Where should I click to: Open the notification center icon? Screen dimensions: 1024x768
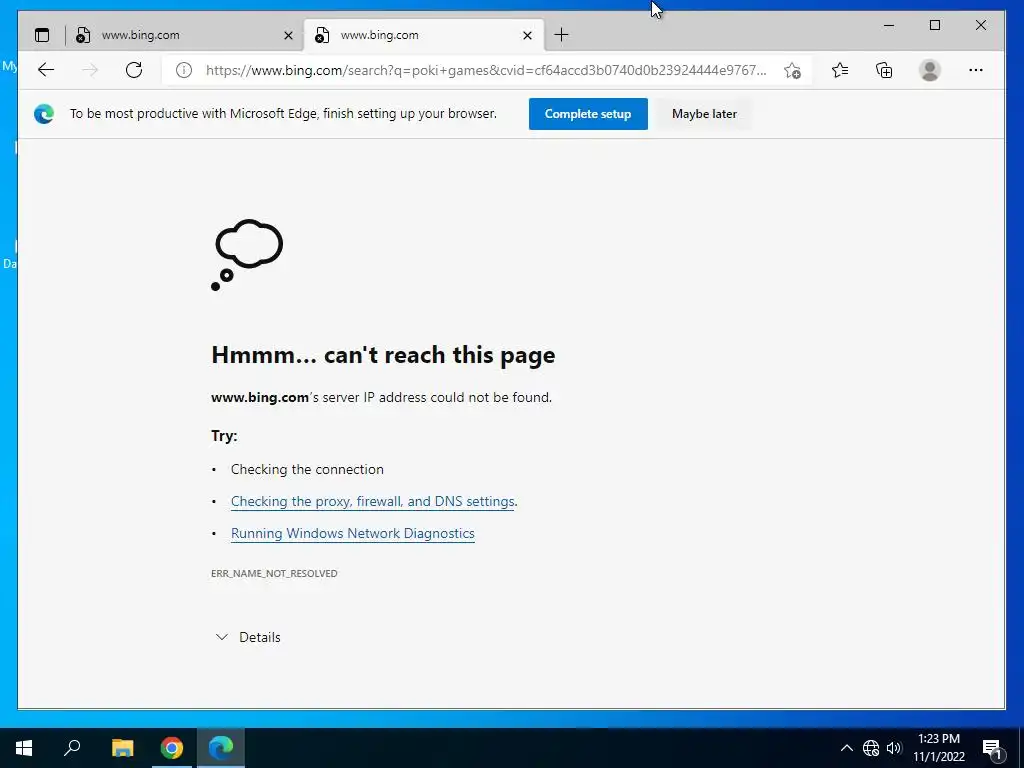(x=993, y=749)
